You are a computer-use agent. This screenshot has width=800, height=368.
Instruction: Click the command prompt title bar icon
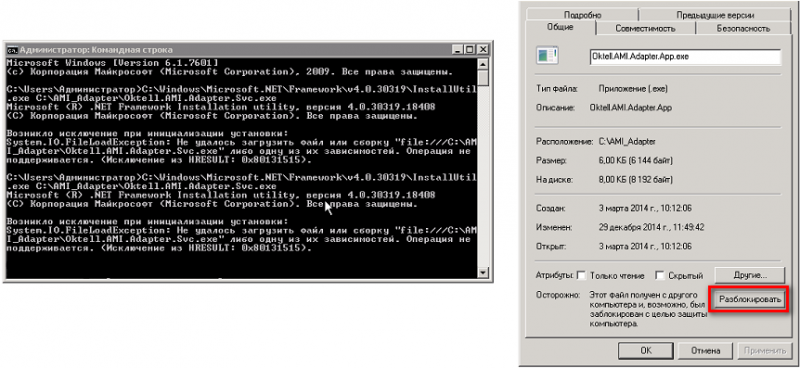(x=12, y=50)
